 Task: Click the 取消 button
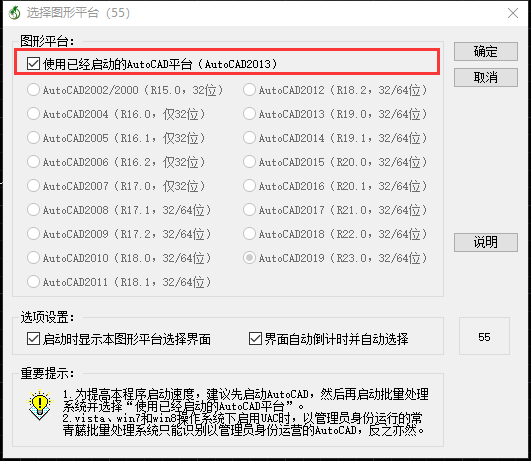(x=486, y=78)
